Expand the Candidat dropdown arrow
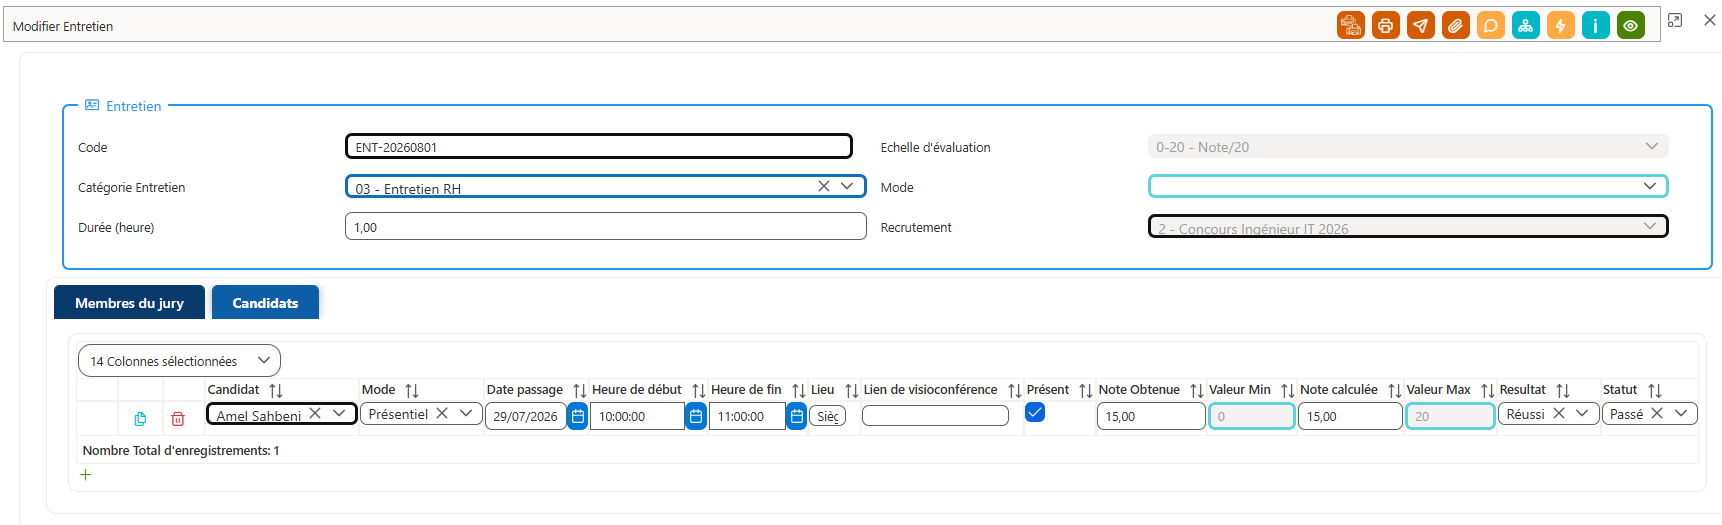The width and height of the screenshot is (1722, 525). point(340,413)
